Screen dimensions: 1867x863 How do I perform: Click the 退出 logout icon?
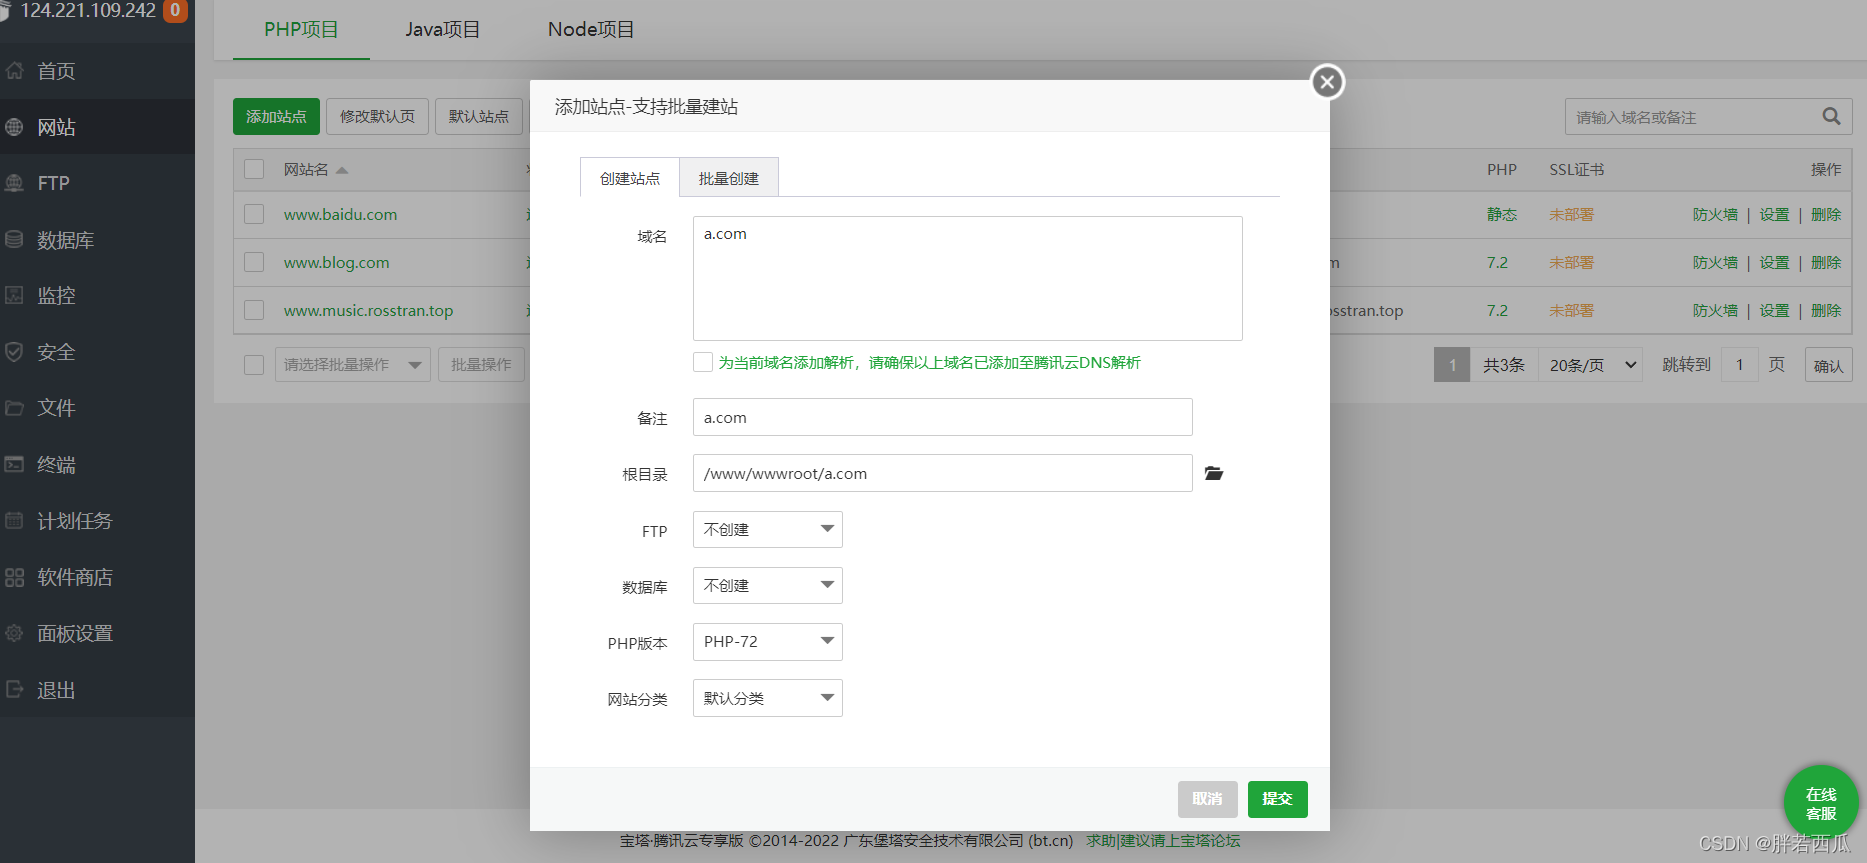(15, 689)
